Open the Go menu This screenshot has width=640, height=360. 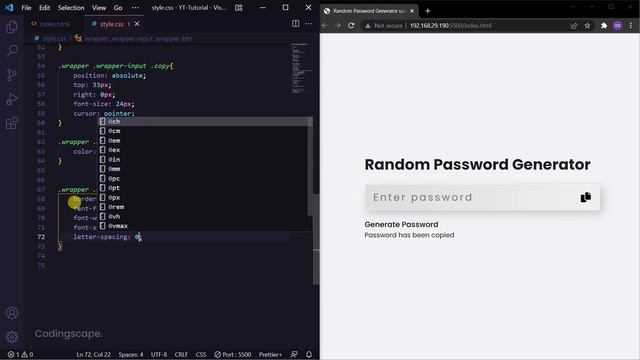coord(118,7)
